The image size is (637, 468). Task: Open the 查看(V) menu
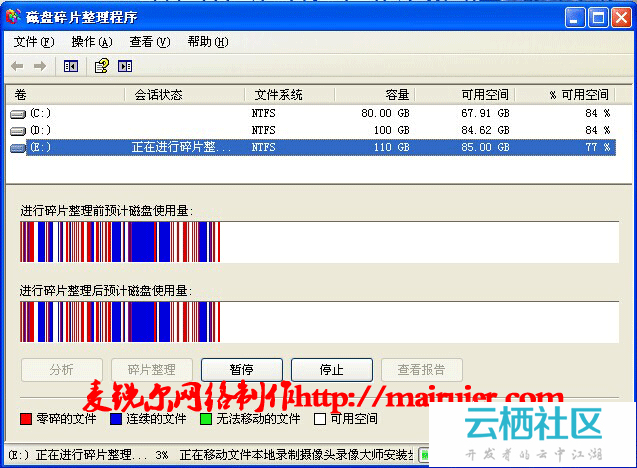[x=150, y=42]
